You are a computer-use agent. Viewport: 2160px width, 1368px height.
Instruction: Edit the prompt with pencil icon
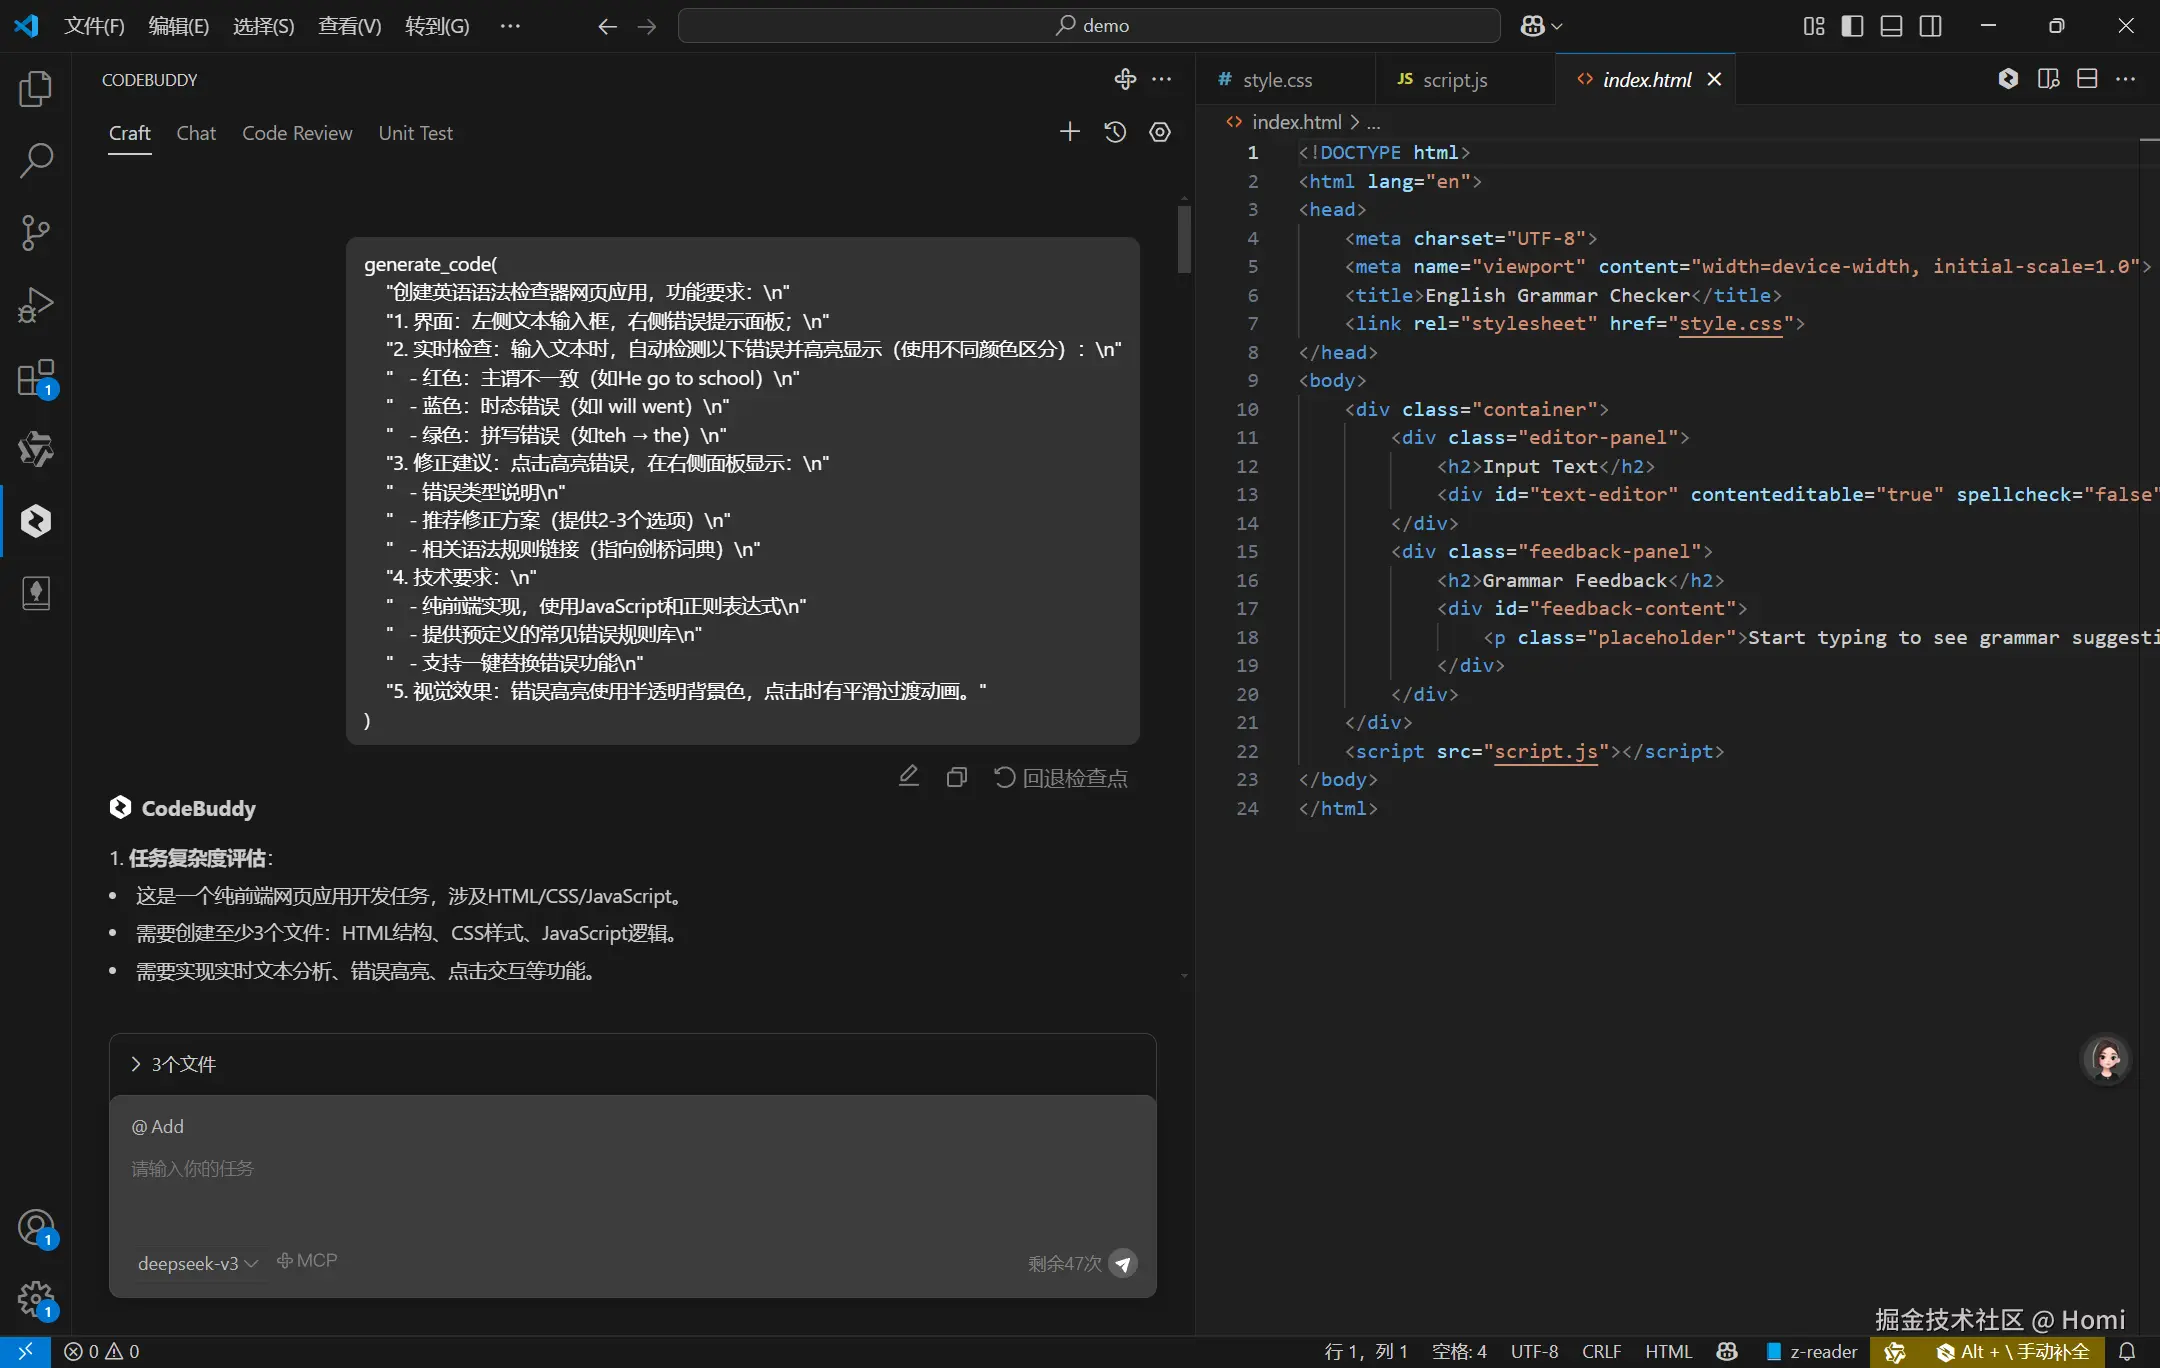coord(908,777)
